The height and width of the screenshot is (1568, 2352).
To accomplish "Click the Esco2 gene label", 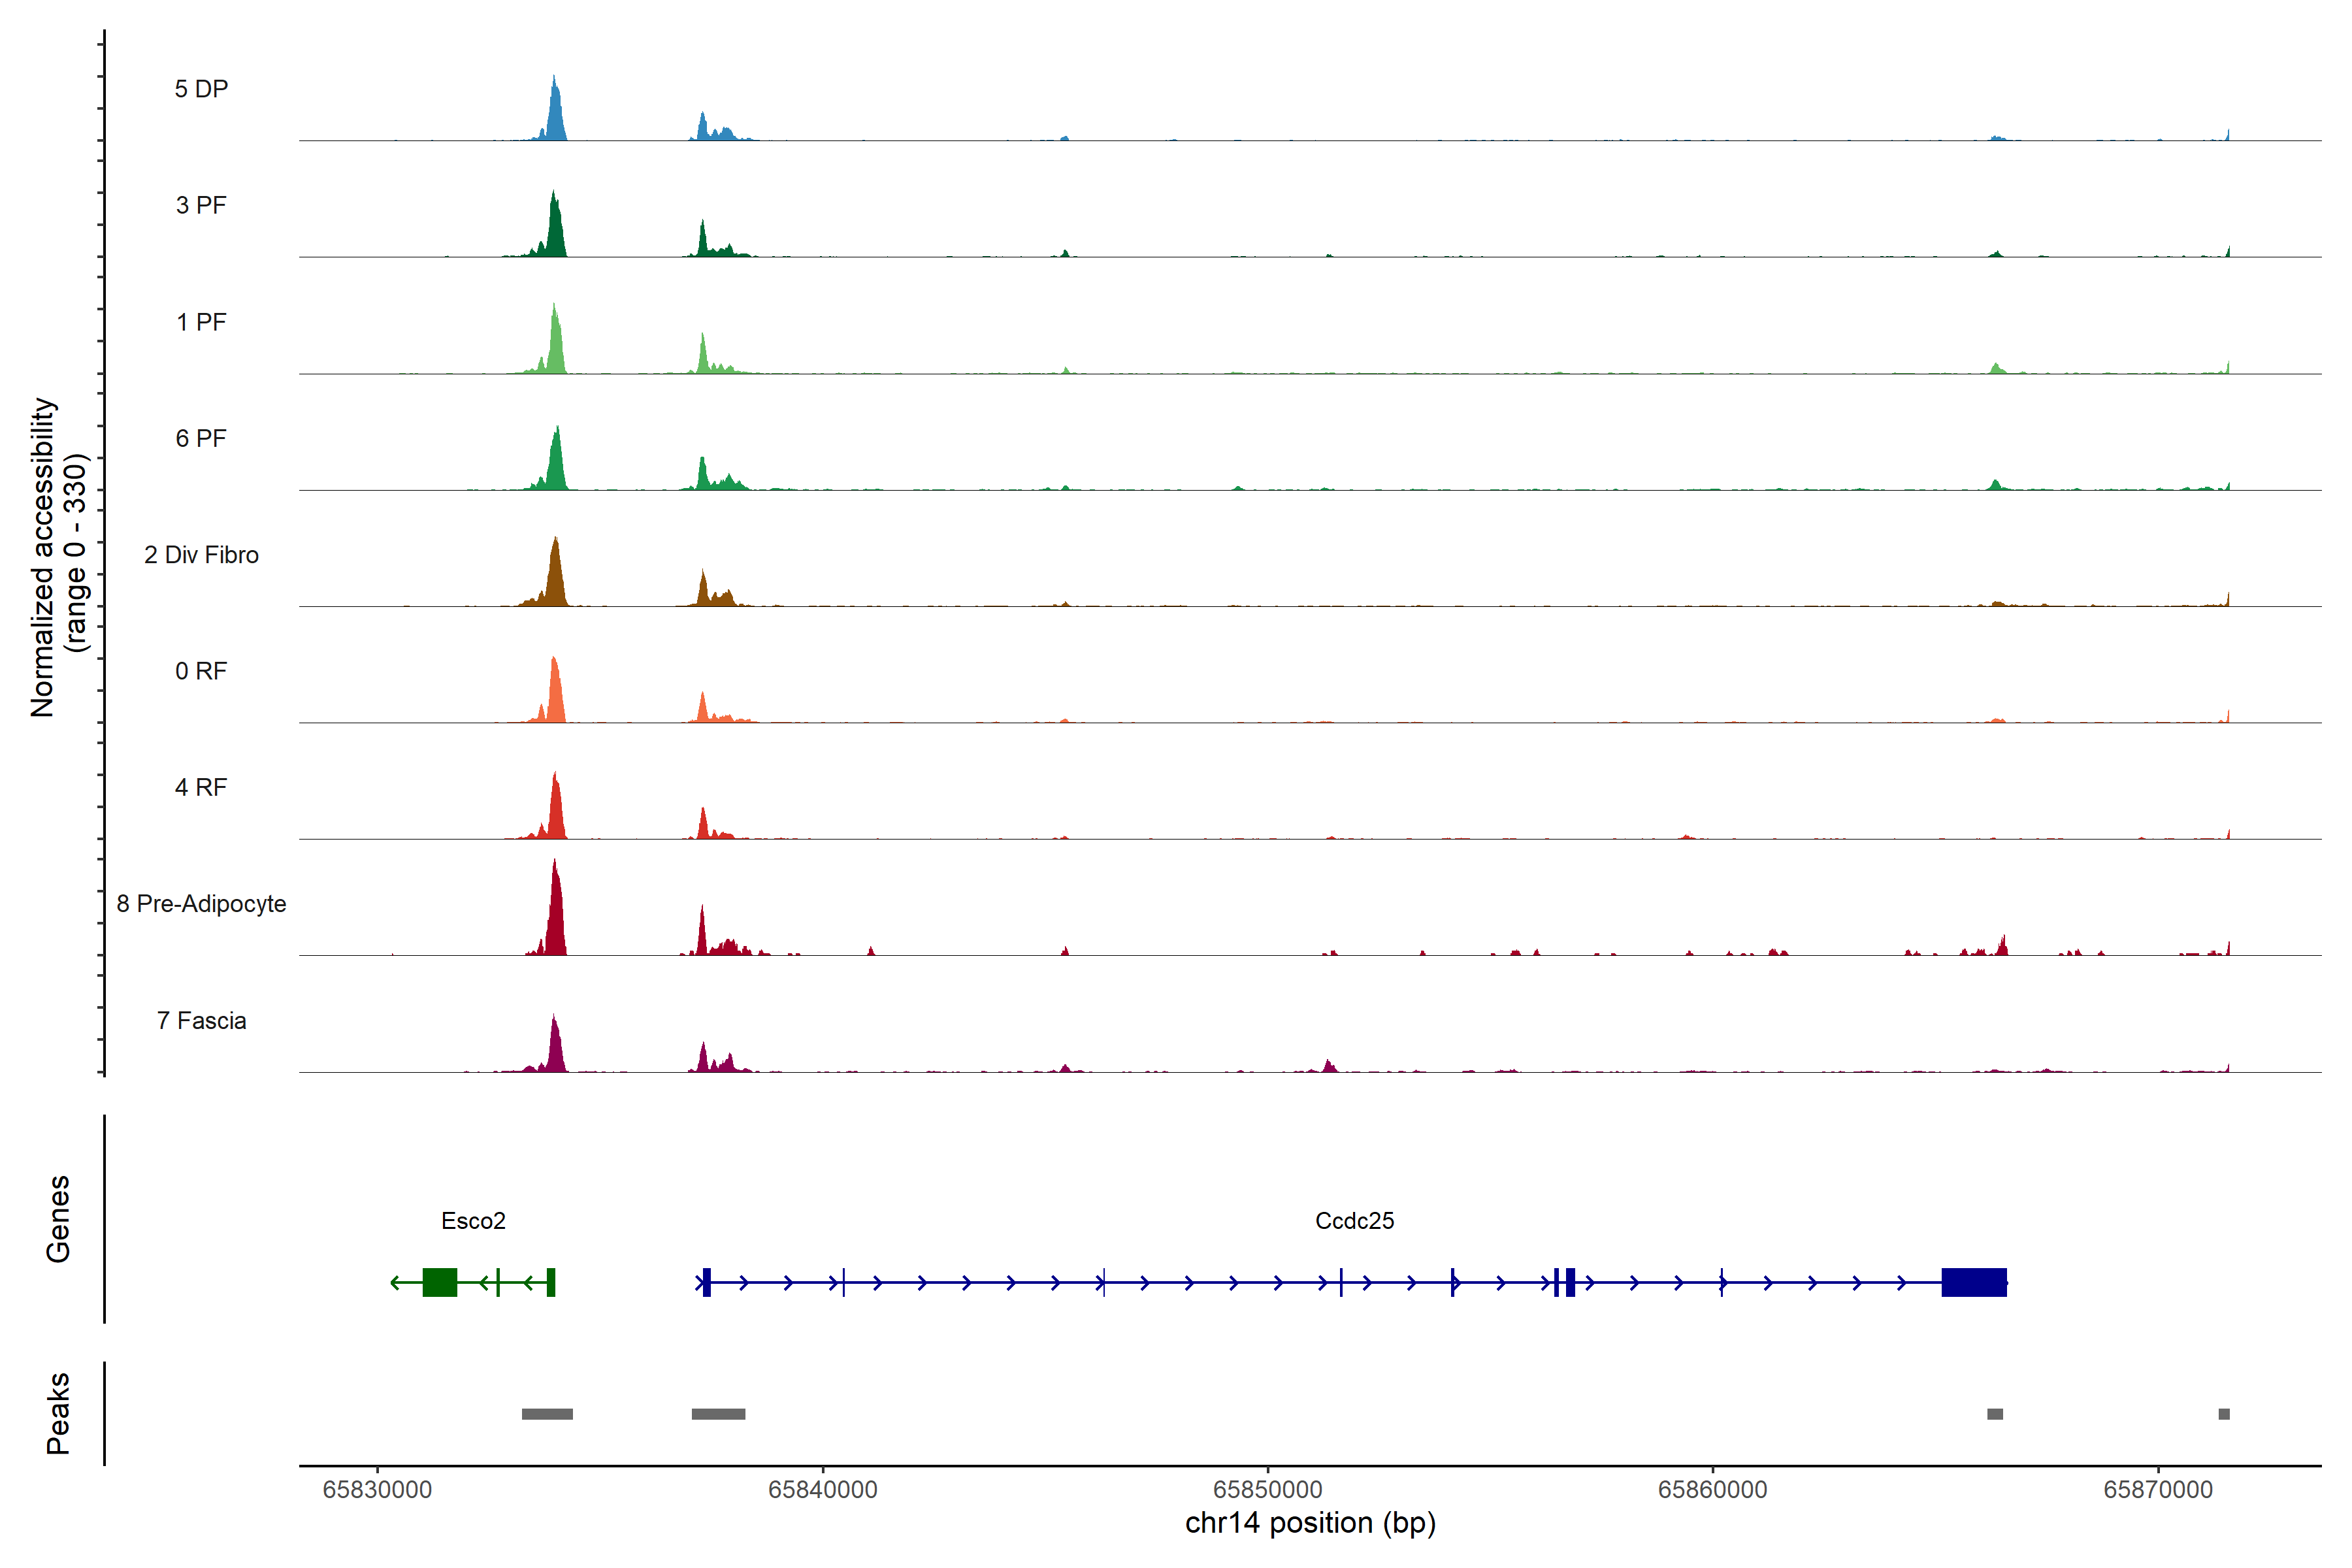I will pos(473,1220).
